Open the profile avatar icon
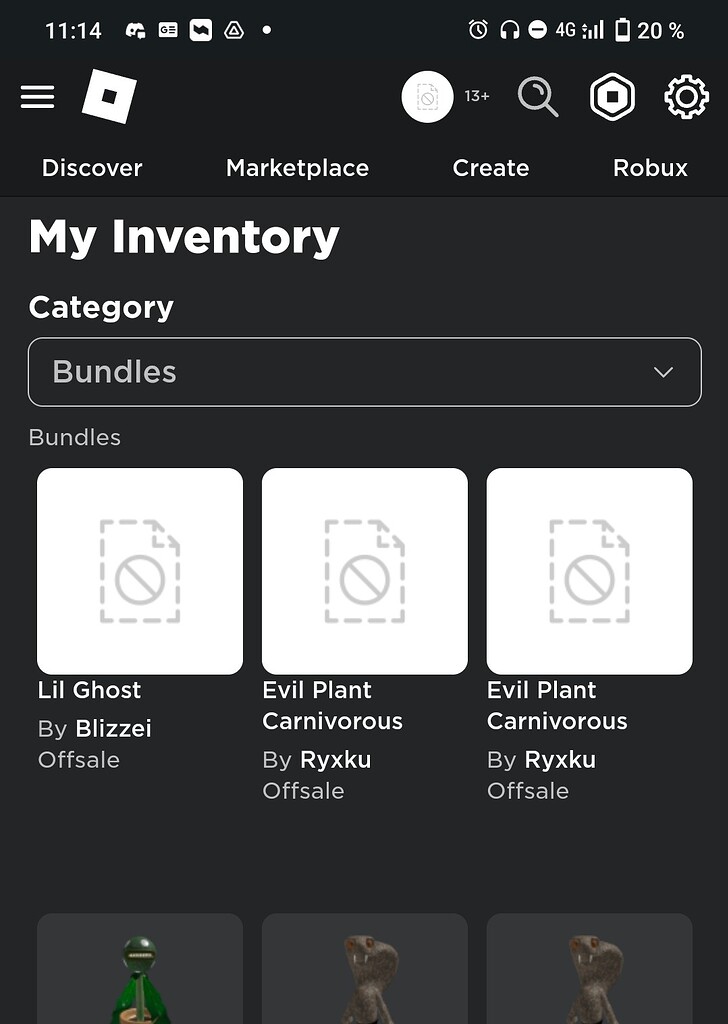728x1024 pixels. (428, 97)
